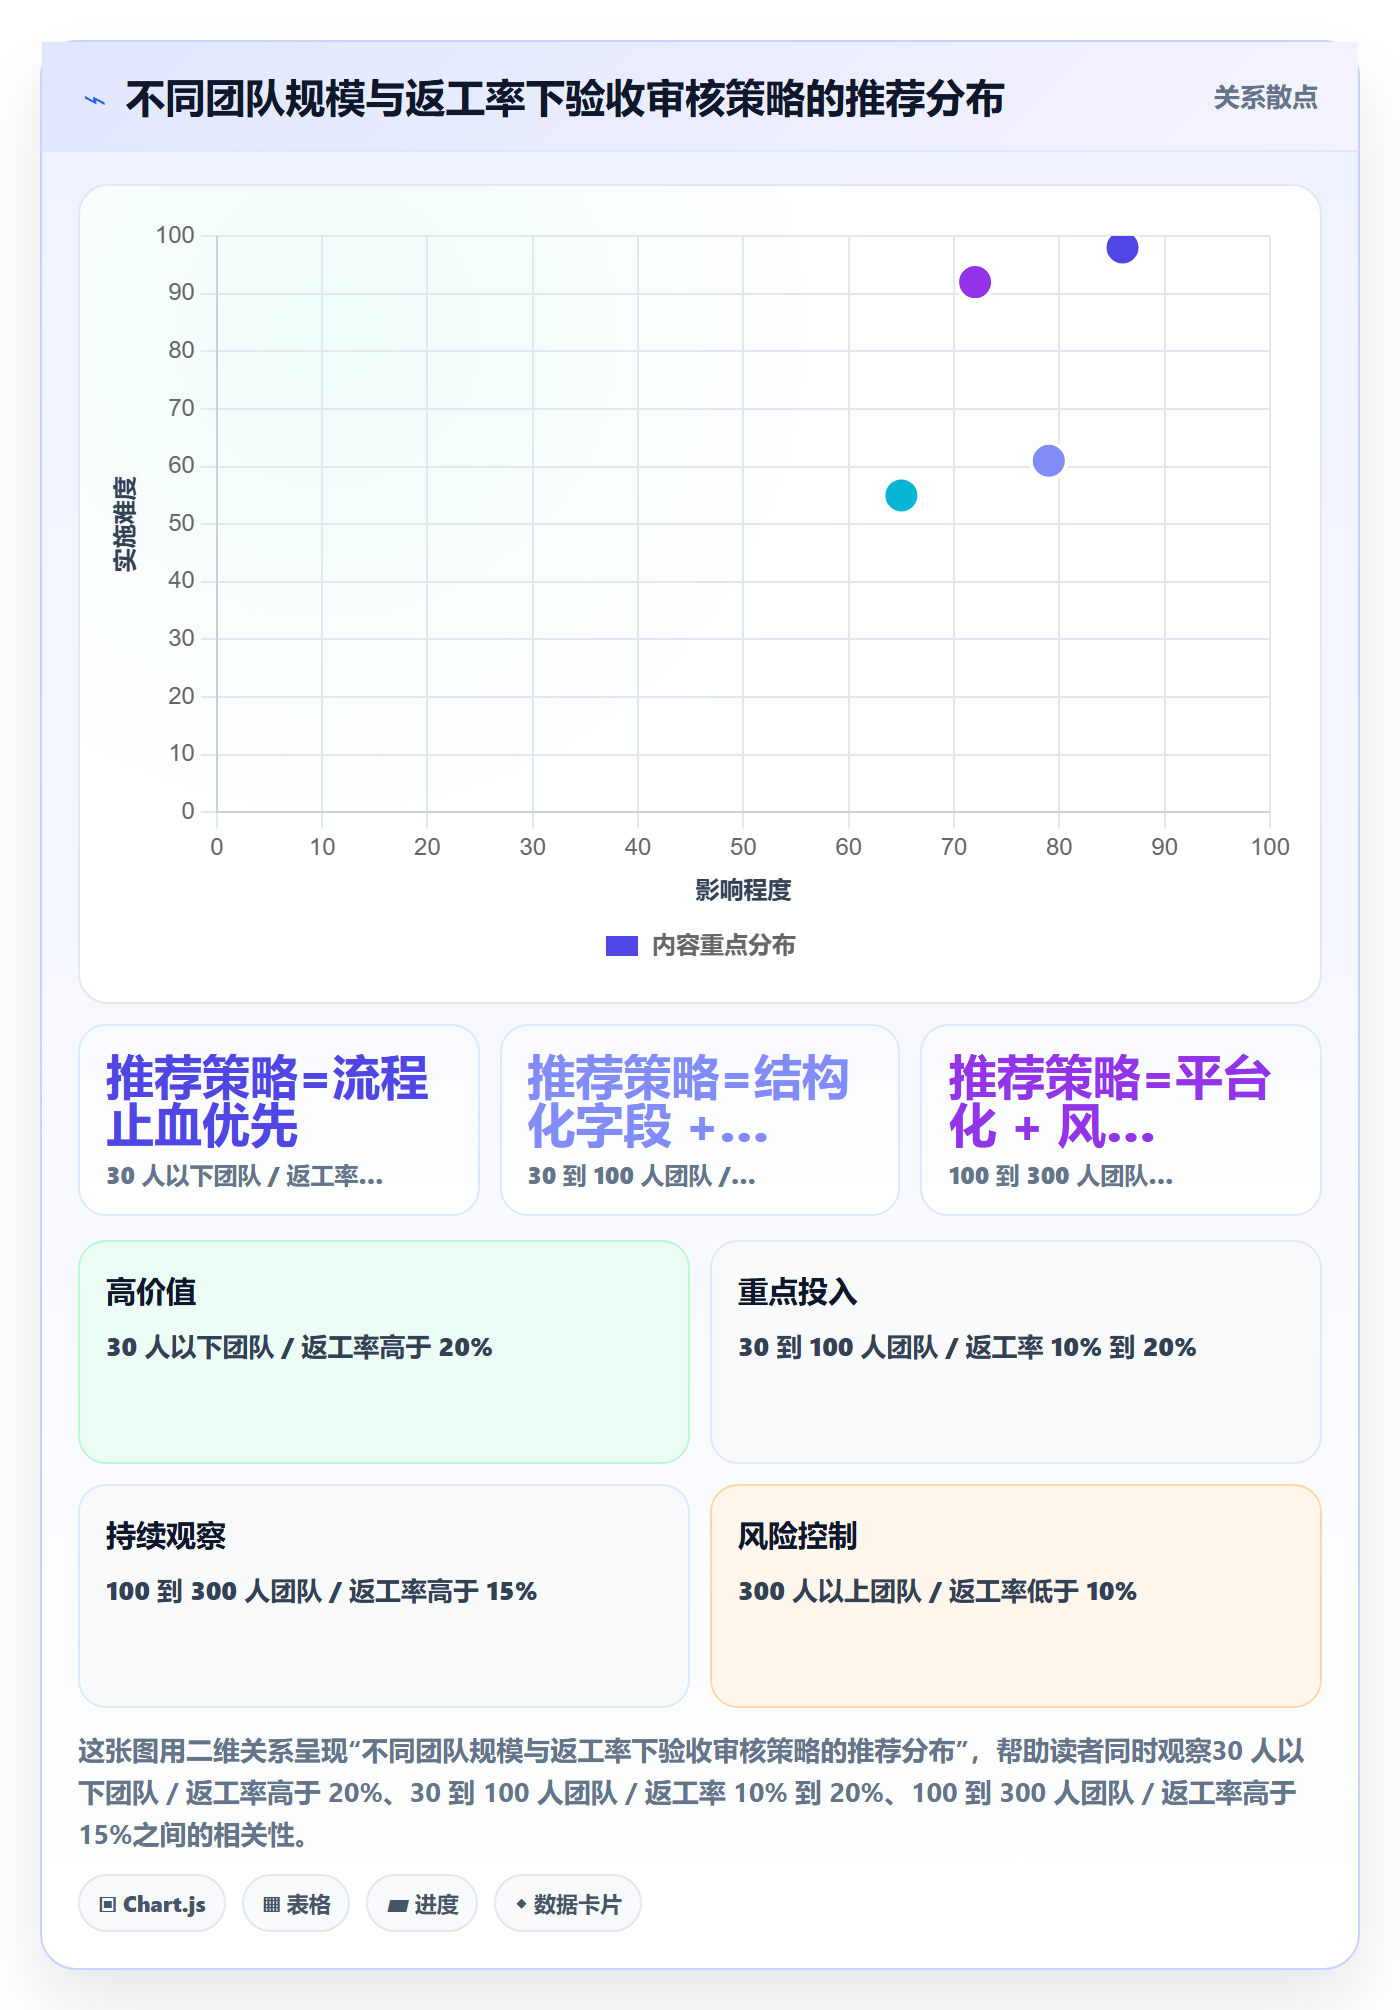Click the 风险控制 card heading
The image size is (1400, 2010).
798,1536
